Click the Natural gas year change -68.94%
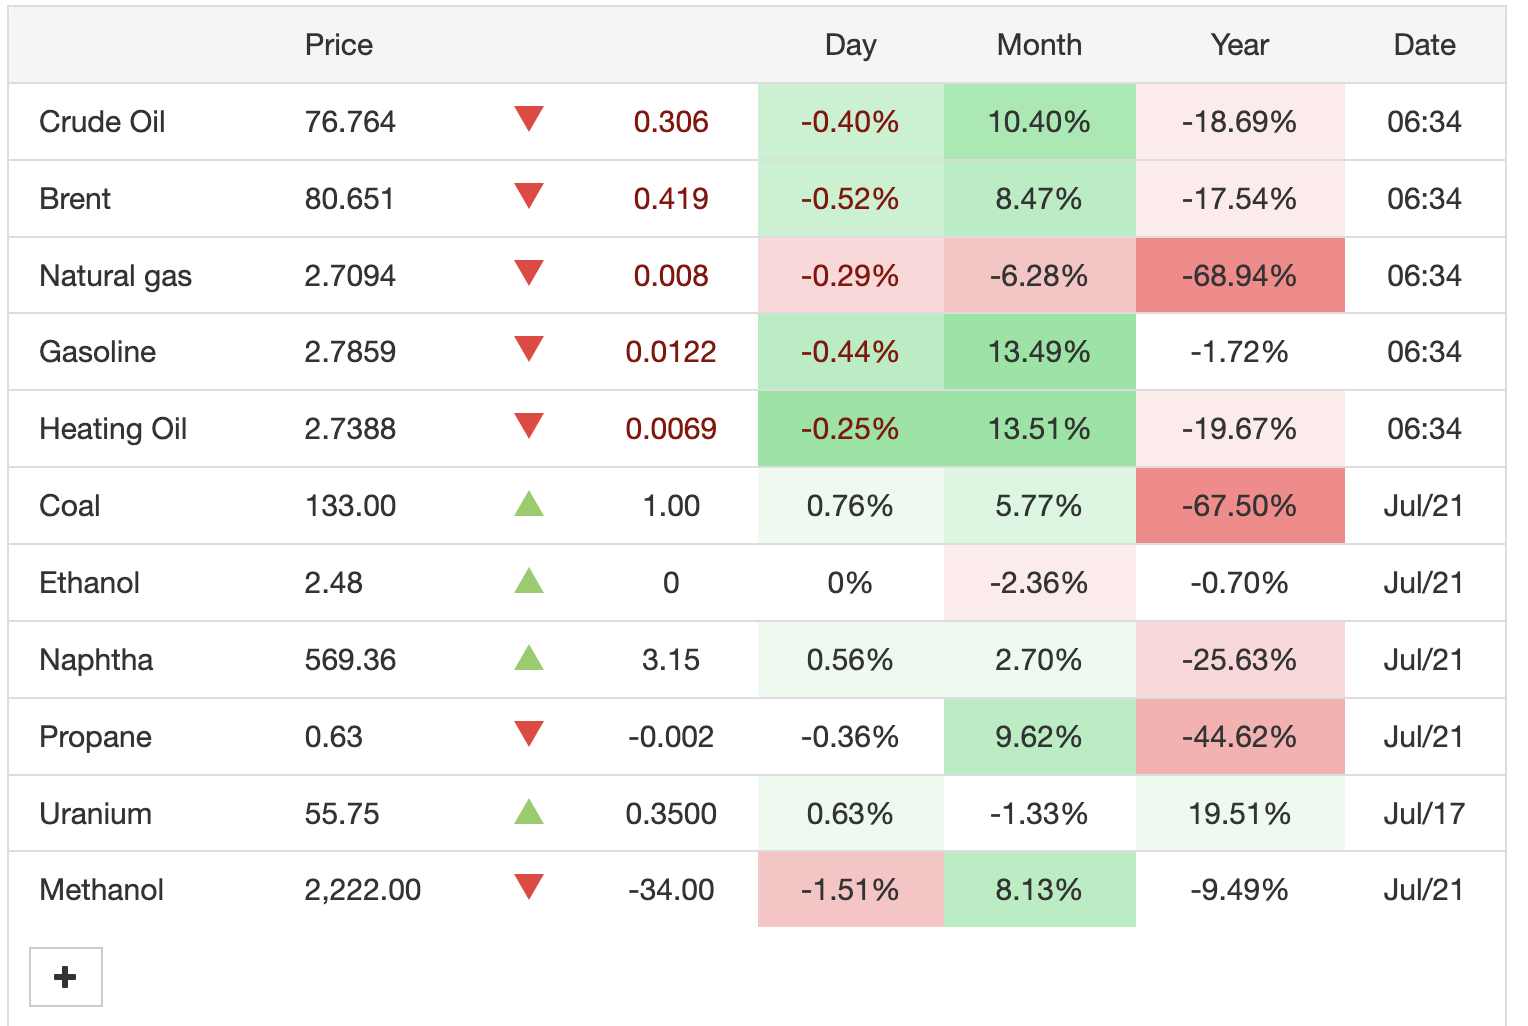The image size is (1528, 1026). point(1240,276)
